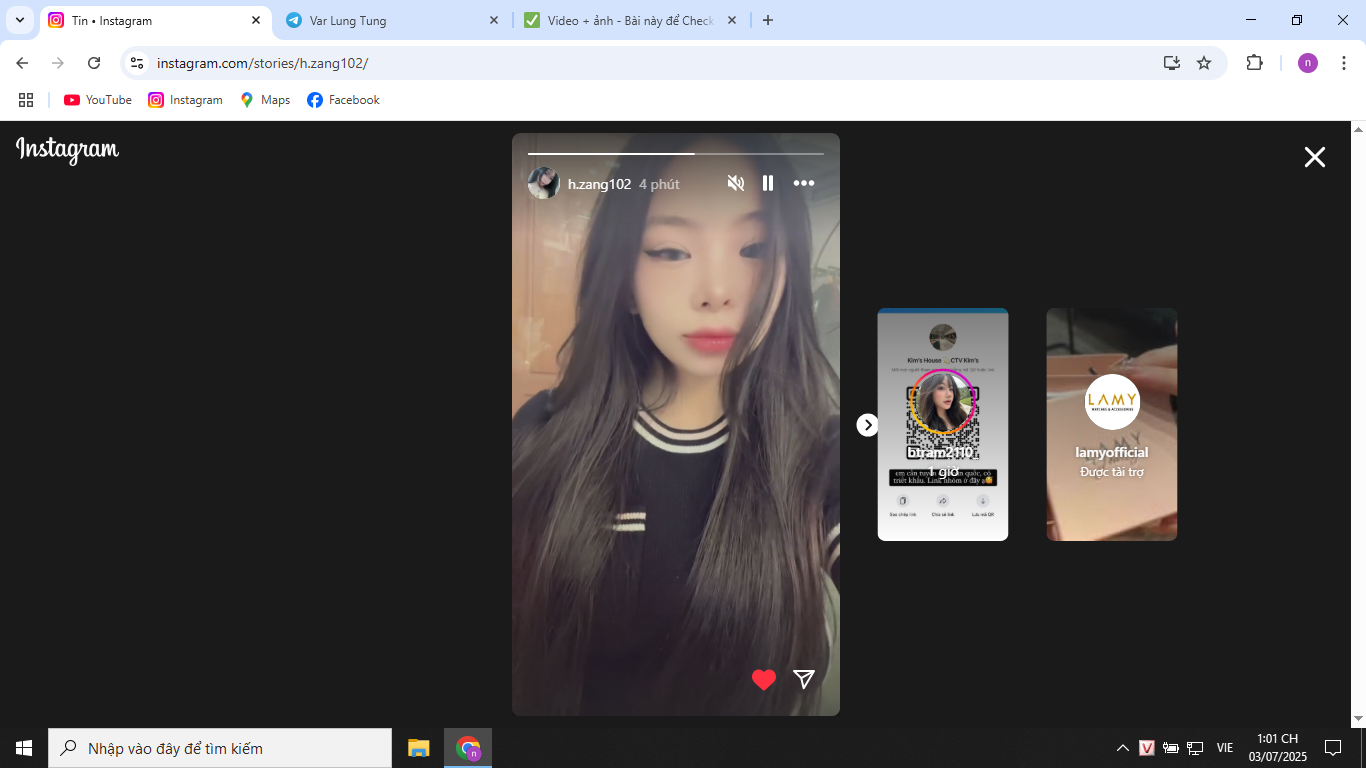Open the story more options menu
1366x768 pixels.
pos(804,183)
